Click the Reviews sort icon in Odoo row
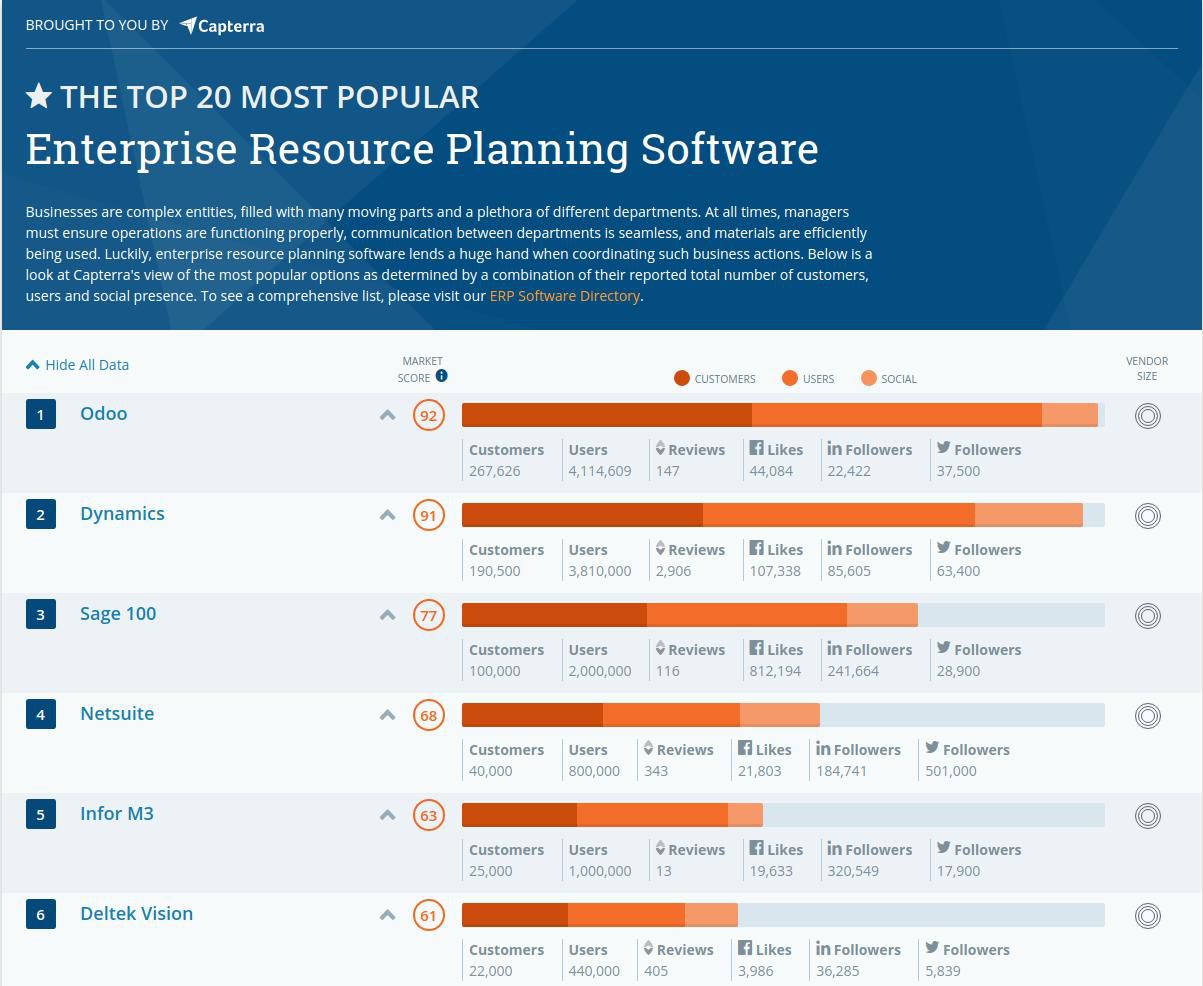The image size is (1203, 986). click(660, 448)
